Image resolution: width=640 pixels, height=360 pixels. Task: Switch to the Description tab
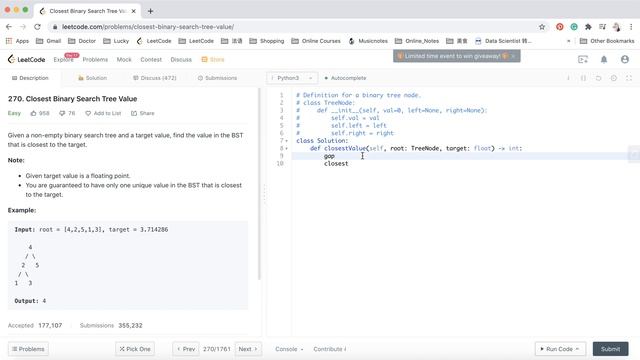(30, 78)
